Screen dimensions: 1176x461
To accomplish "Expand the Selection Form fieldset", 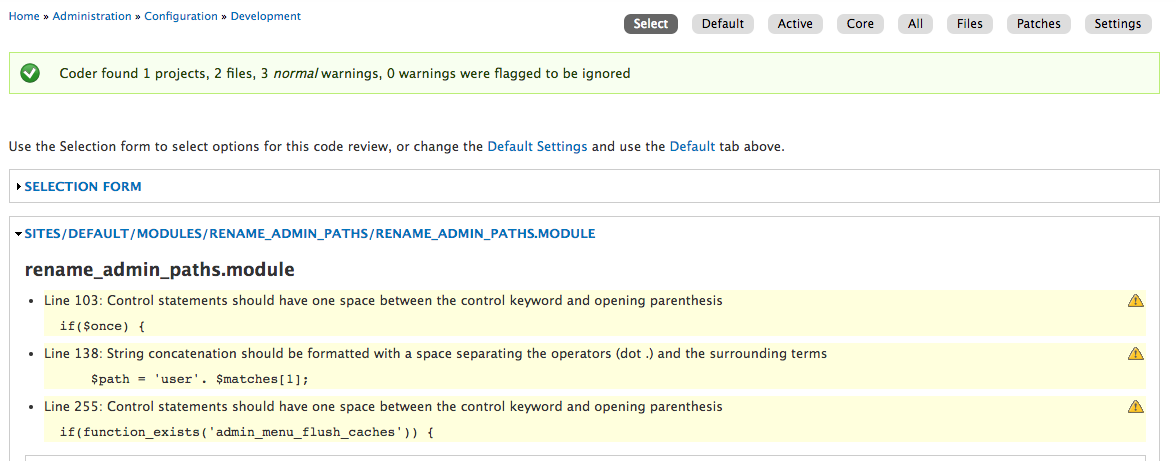I will [83, 187].
